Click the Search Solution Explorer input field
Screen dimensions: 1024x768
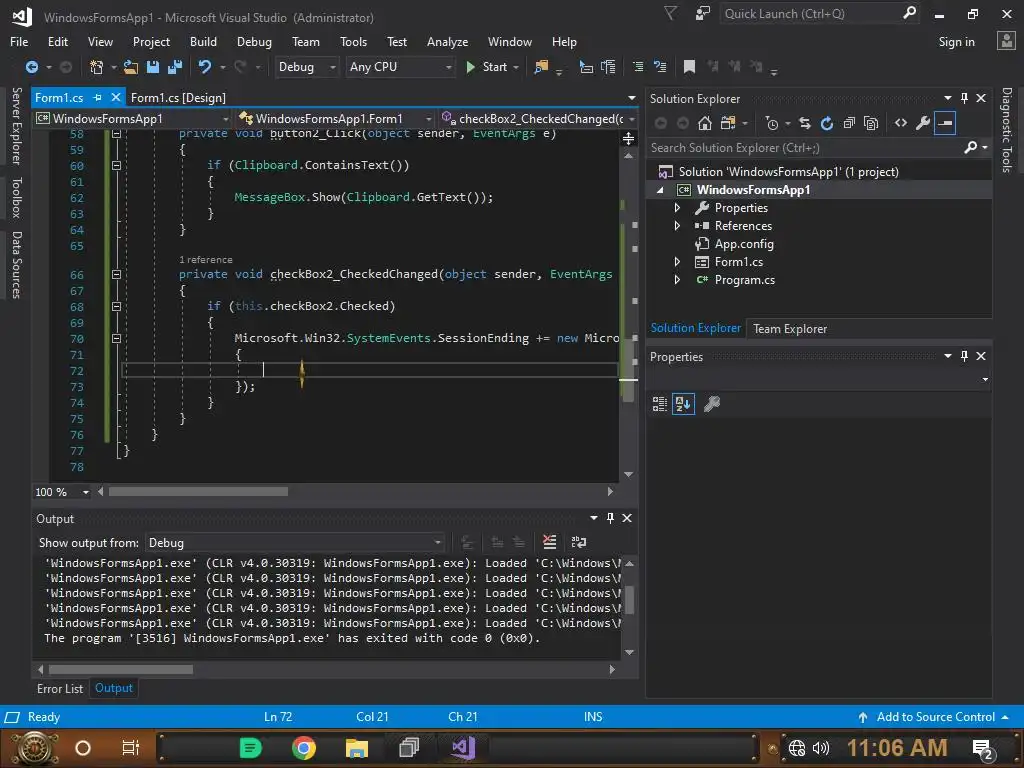[805, 148]
